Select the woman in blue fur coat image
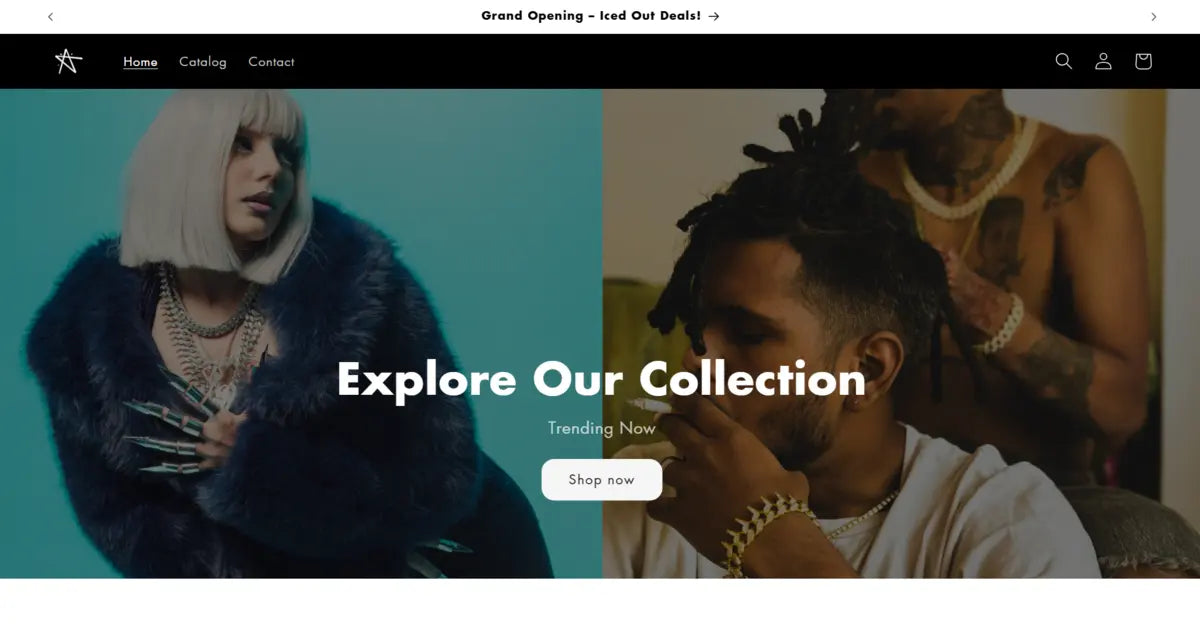This screenshot has width=1200, height=628. pyautogui.click(x=300, y=333)
